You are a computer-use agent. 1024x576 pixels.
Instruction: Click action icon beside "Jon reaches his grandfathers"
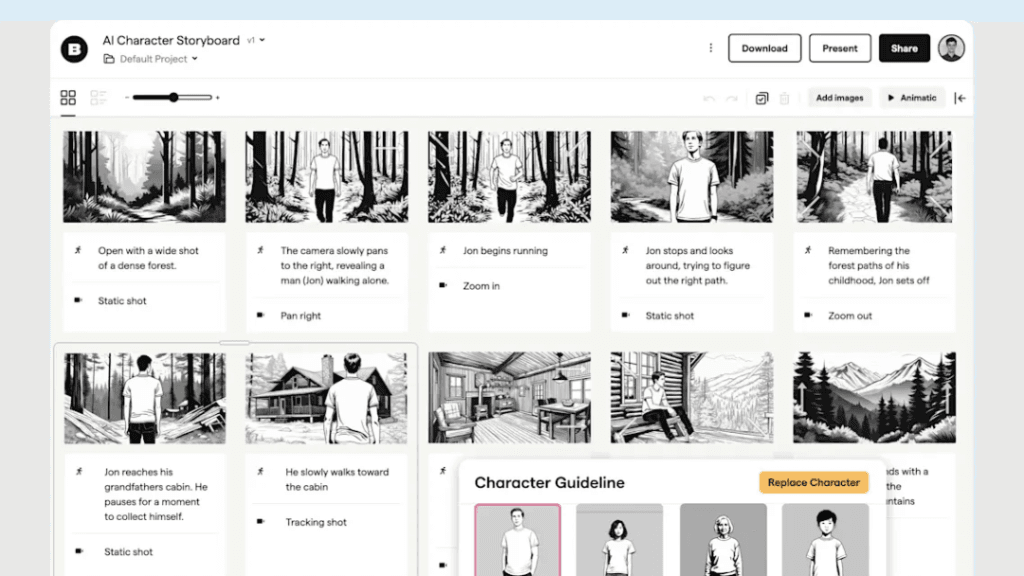79,472
